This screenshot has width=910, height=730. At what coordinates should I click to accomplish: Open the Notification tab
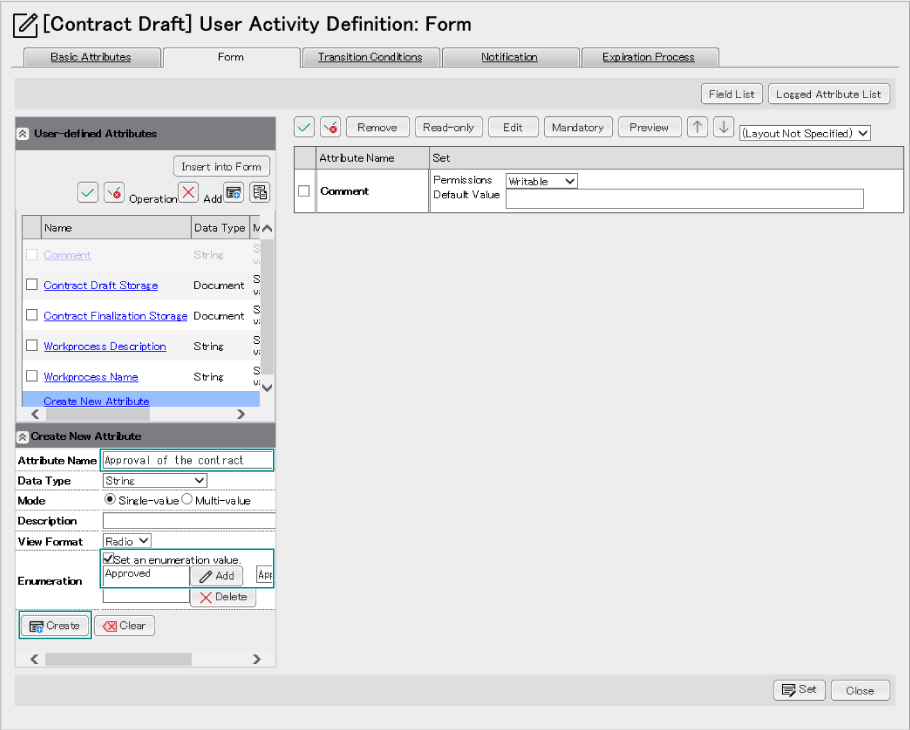[509, 57]
